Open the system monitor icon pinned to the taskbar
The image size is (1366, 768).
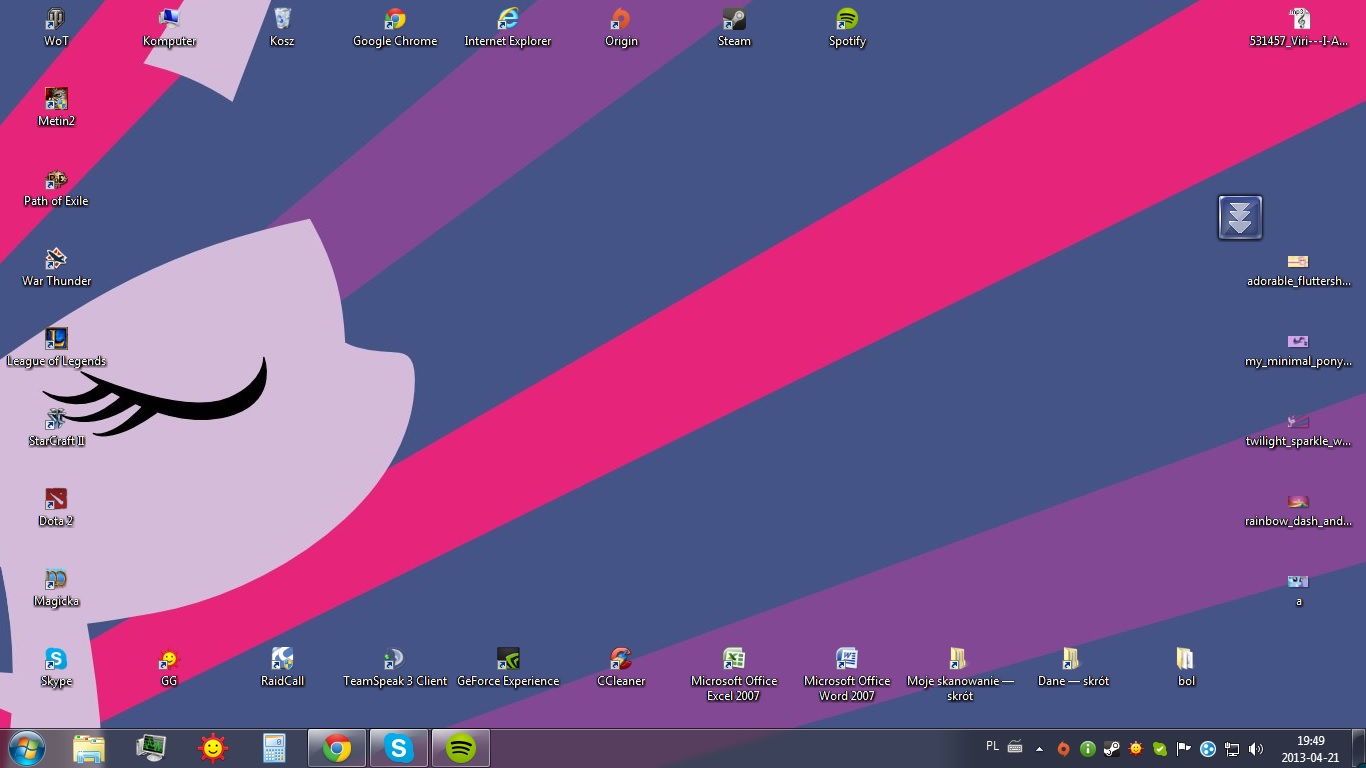151,748
